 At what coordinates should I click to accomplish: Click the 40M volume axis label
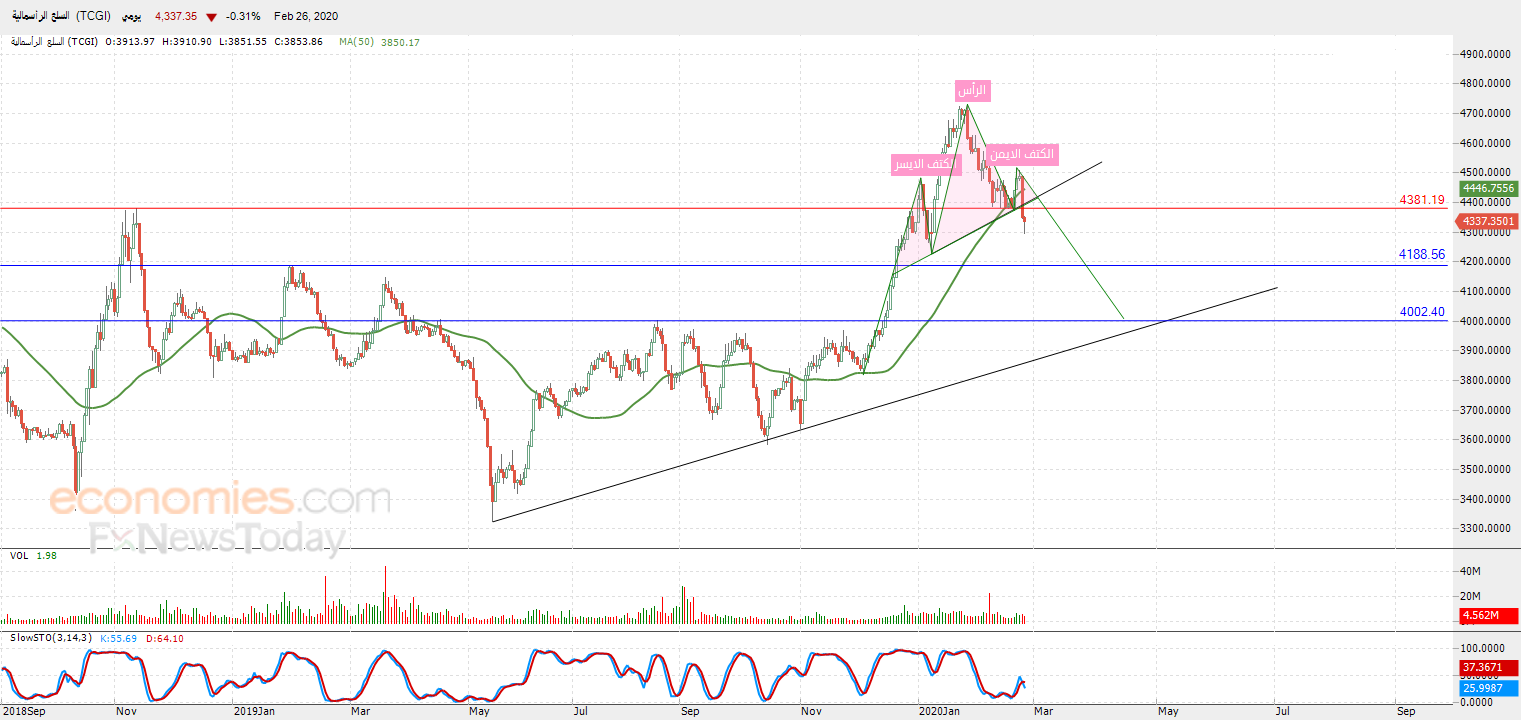pyautogui.click(x=1470, y=571)
